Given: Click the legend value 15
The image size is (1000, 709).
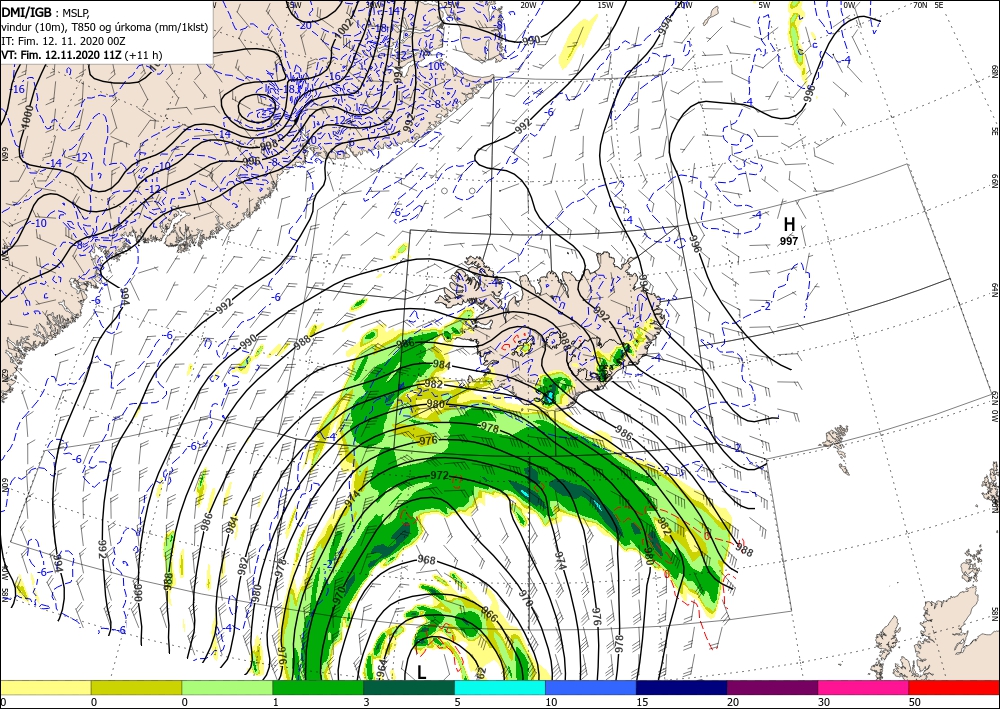Looking at the screenshot, I should pos(642,702).
